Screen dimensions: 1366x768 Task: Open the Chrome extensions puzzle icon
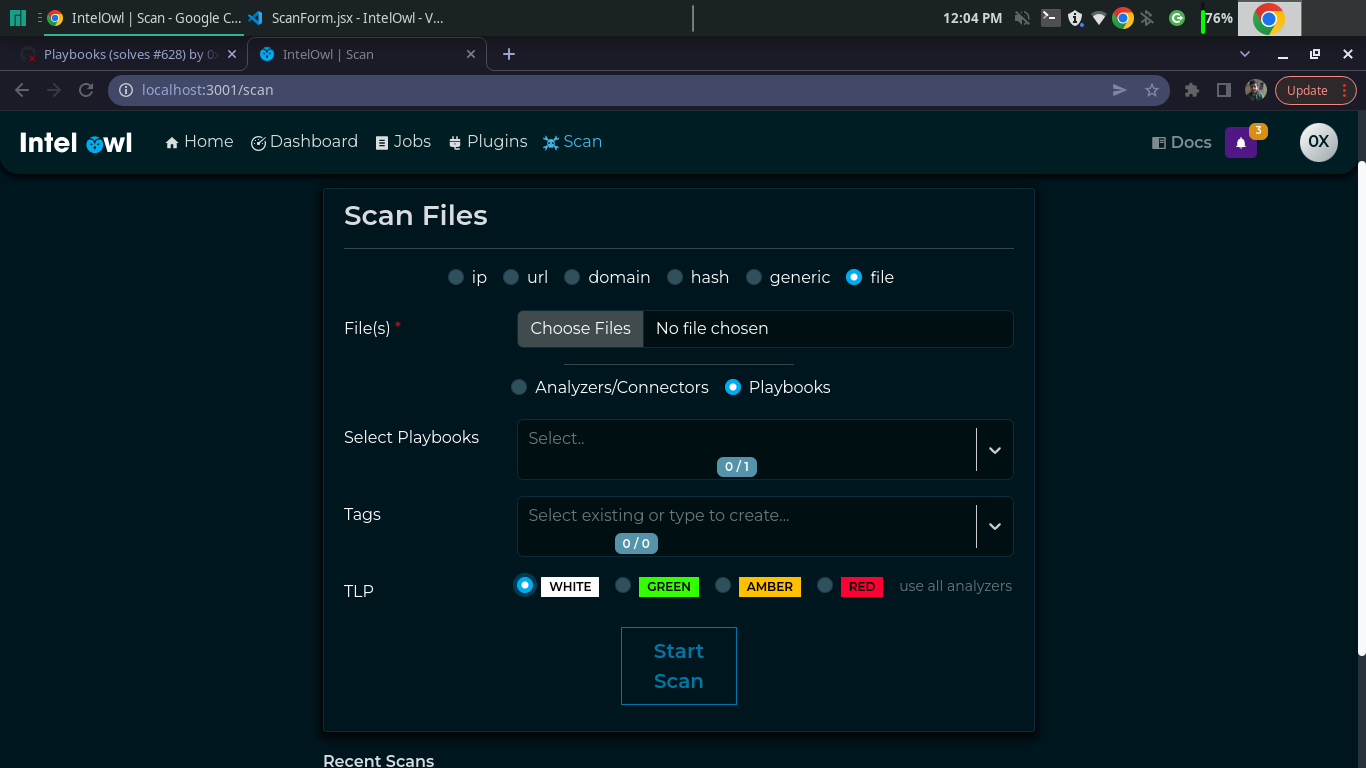(1191, 90)
